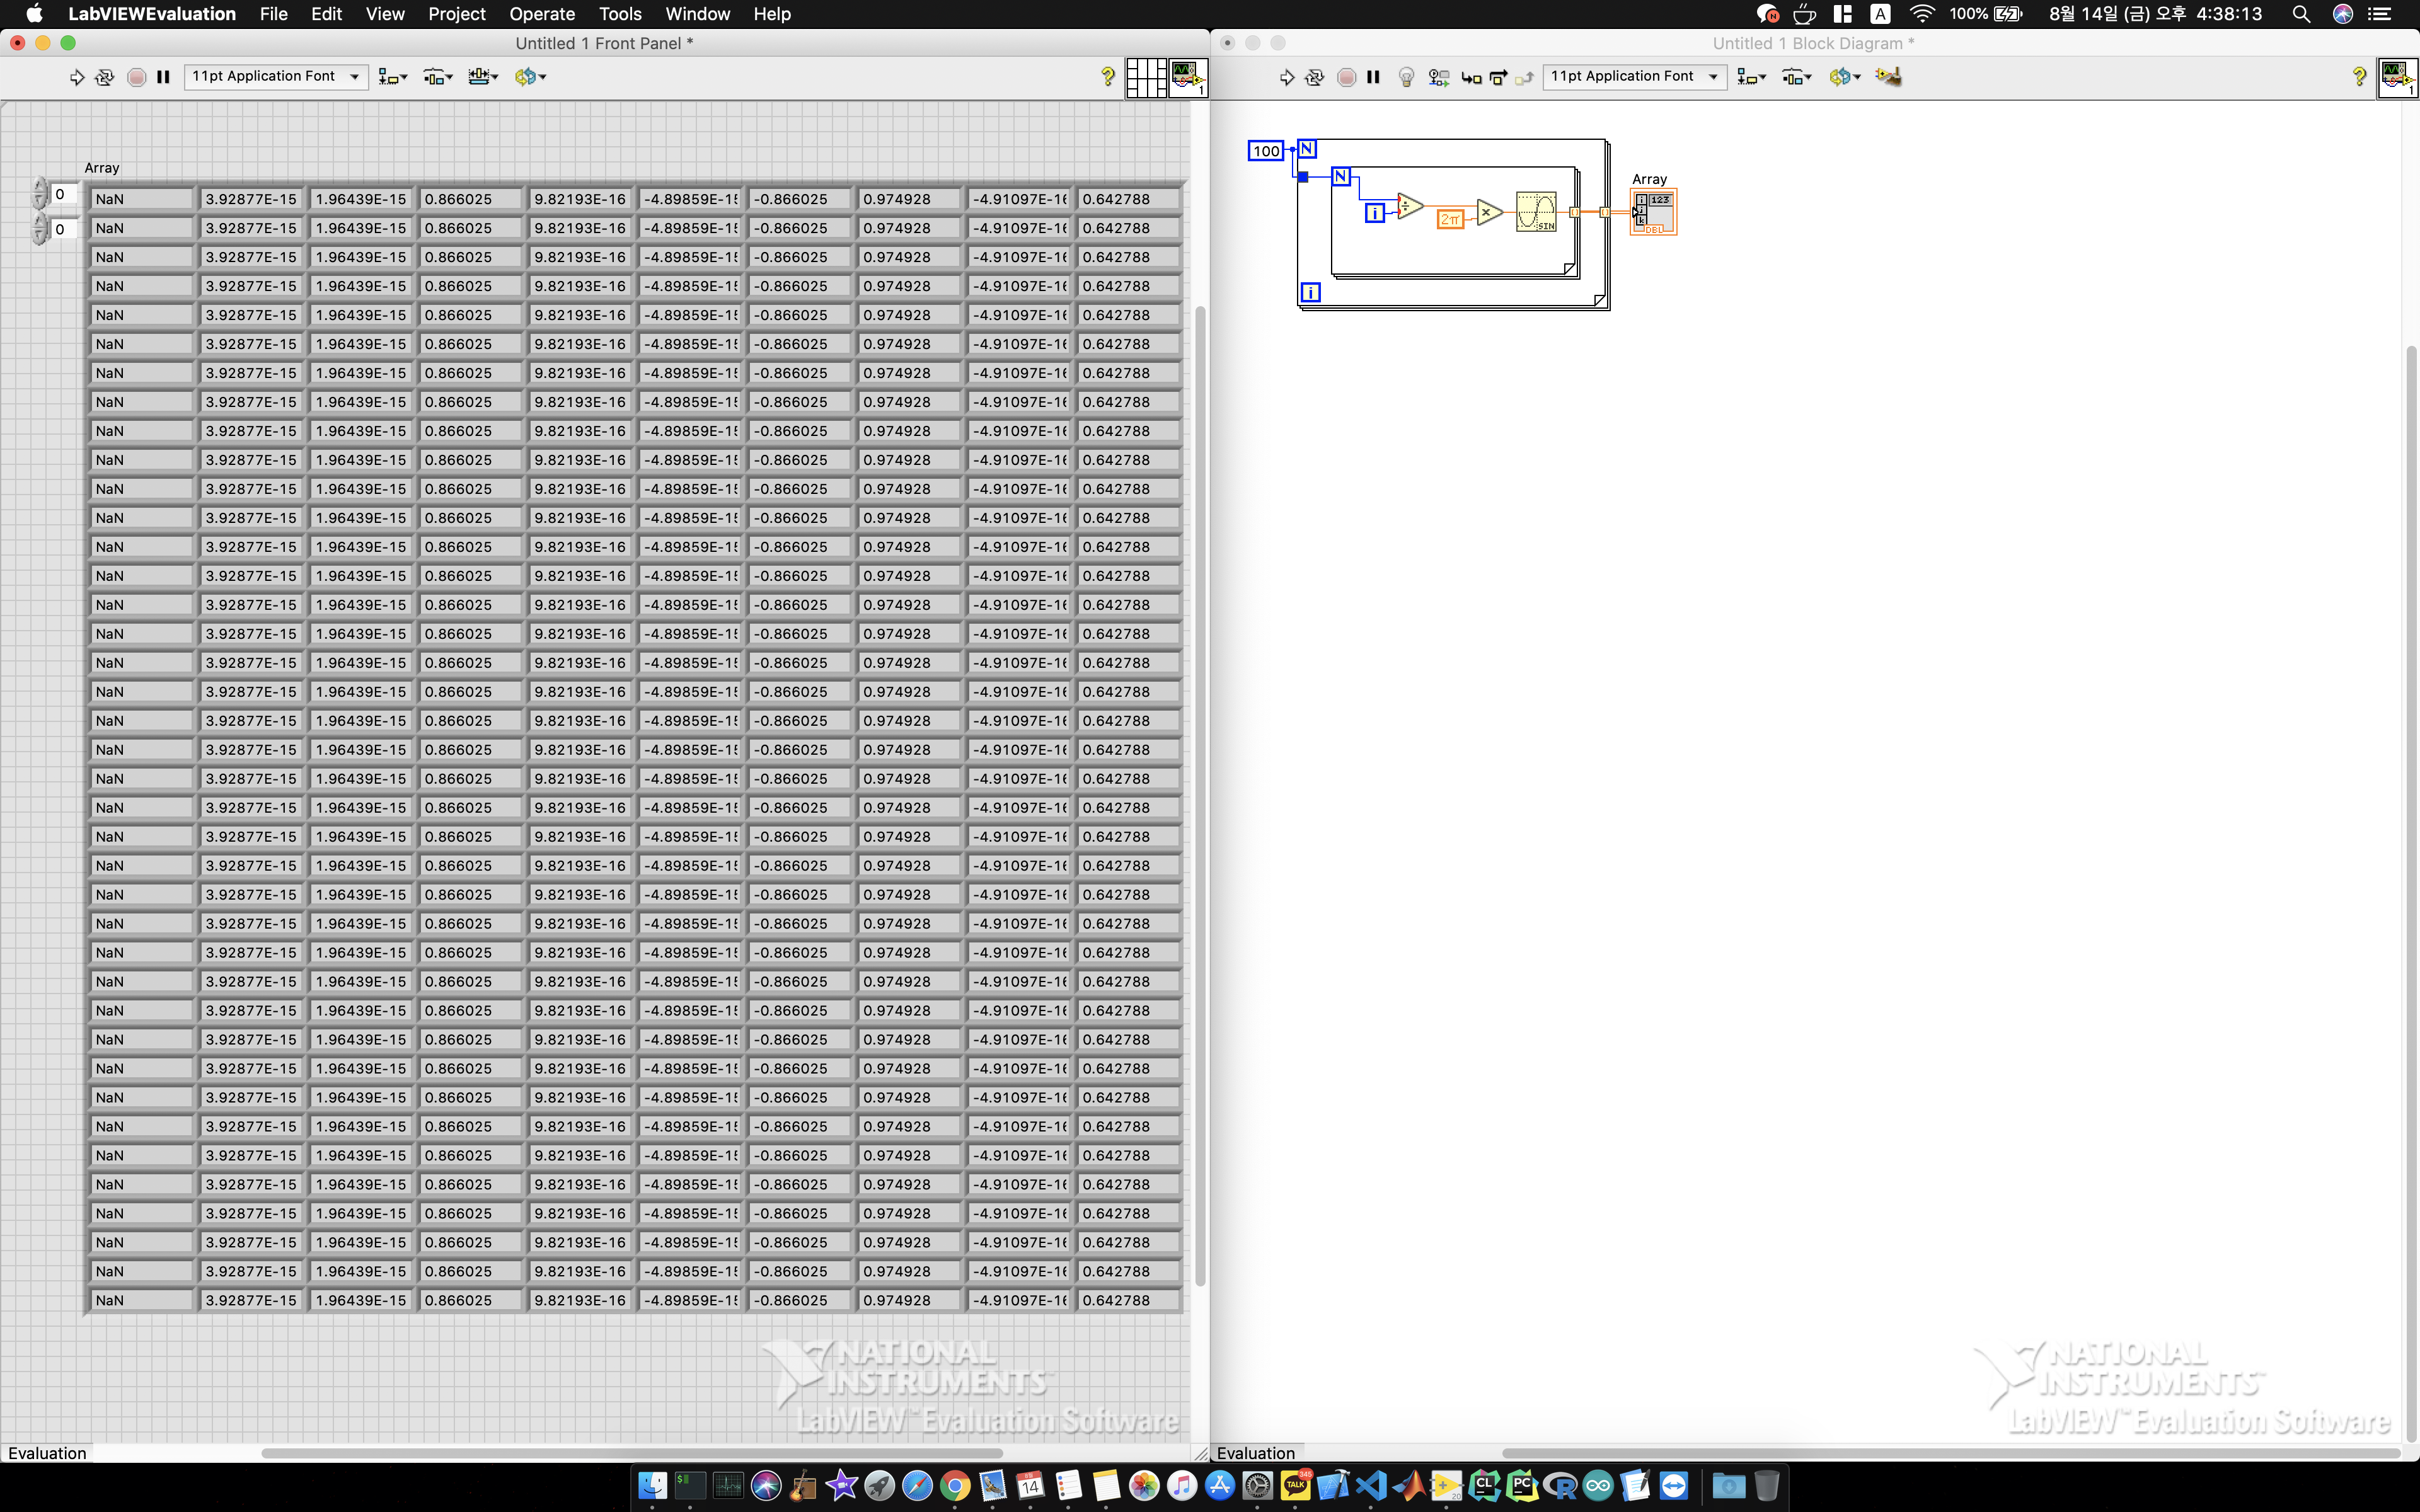The image size is (2420, 1512).
Task: Select the inner loop iteration terminal i
Action: (1375, 213)
